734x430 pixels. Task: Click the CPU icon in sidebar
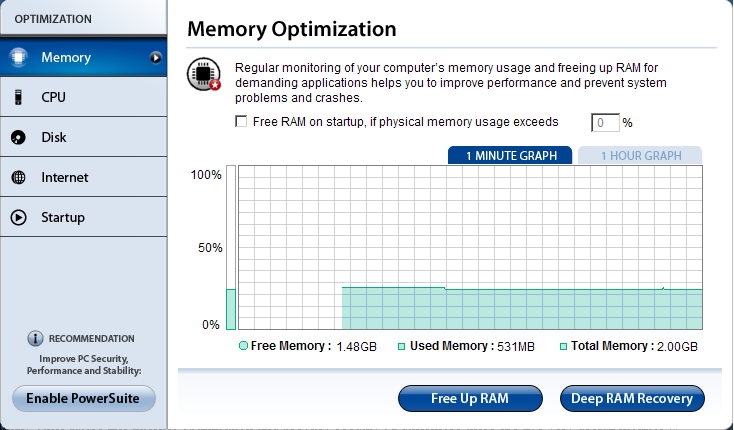point(18,97)
